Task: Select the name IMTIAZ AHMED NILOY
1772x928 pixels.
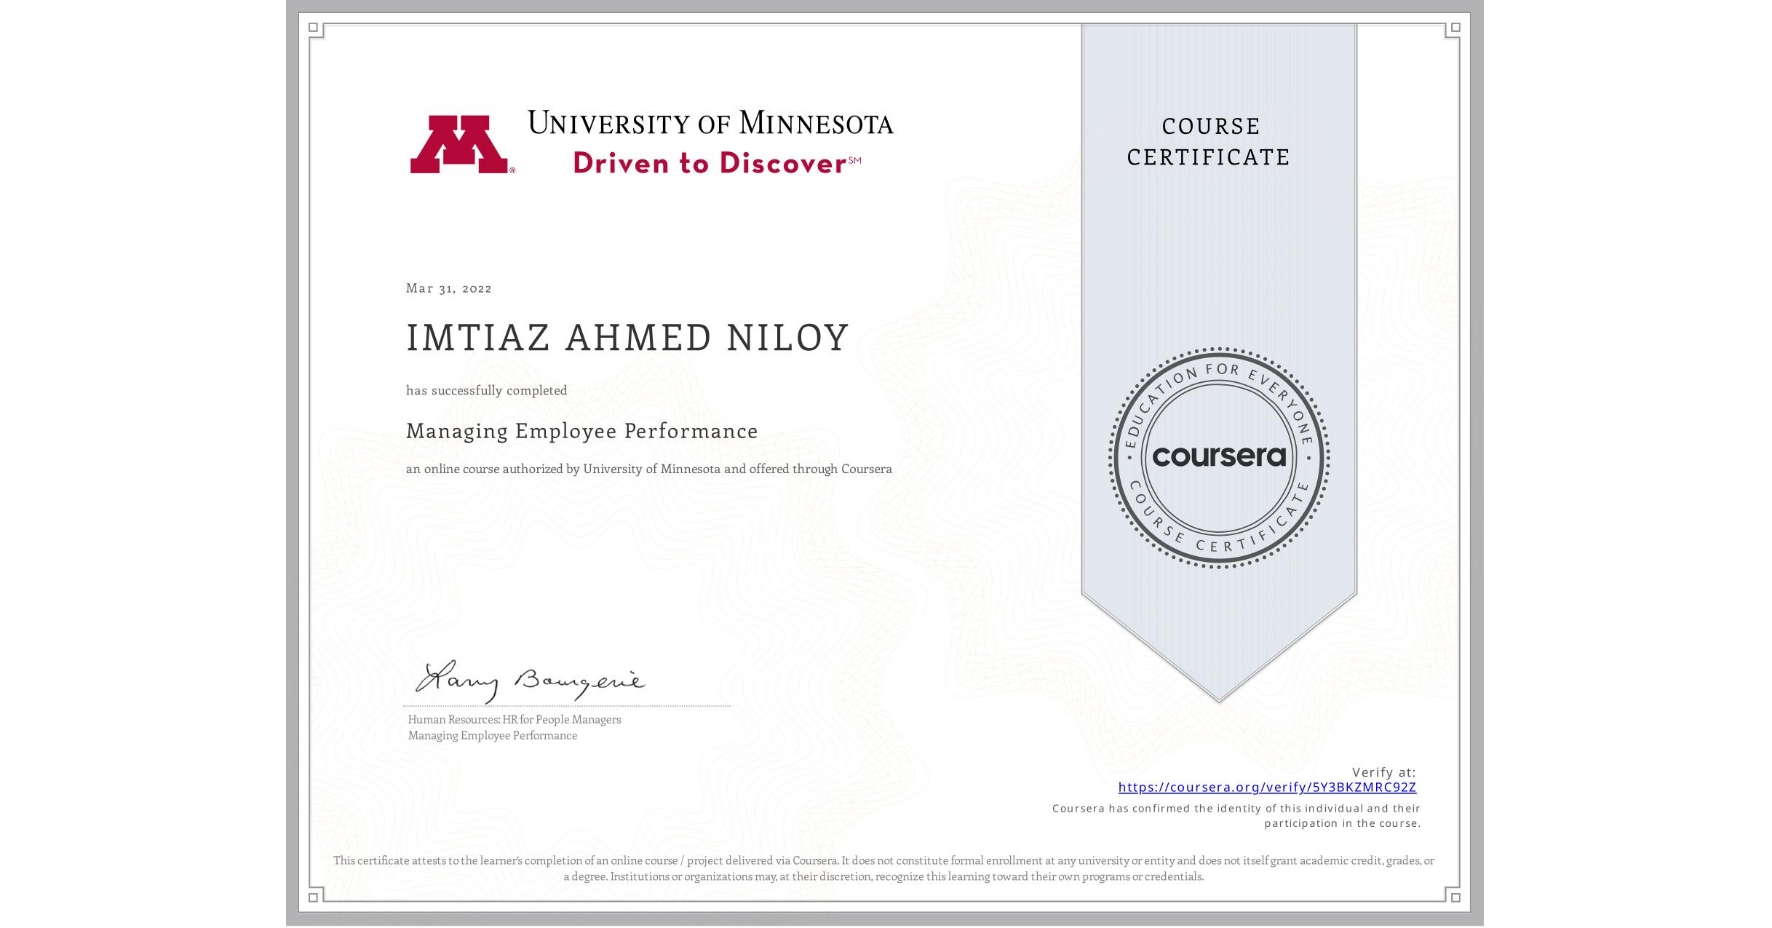Action: [x=626, y=338]
